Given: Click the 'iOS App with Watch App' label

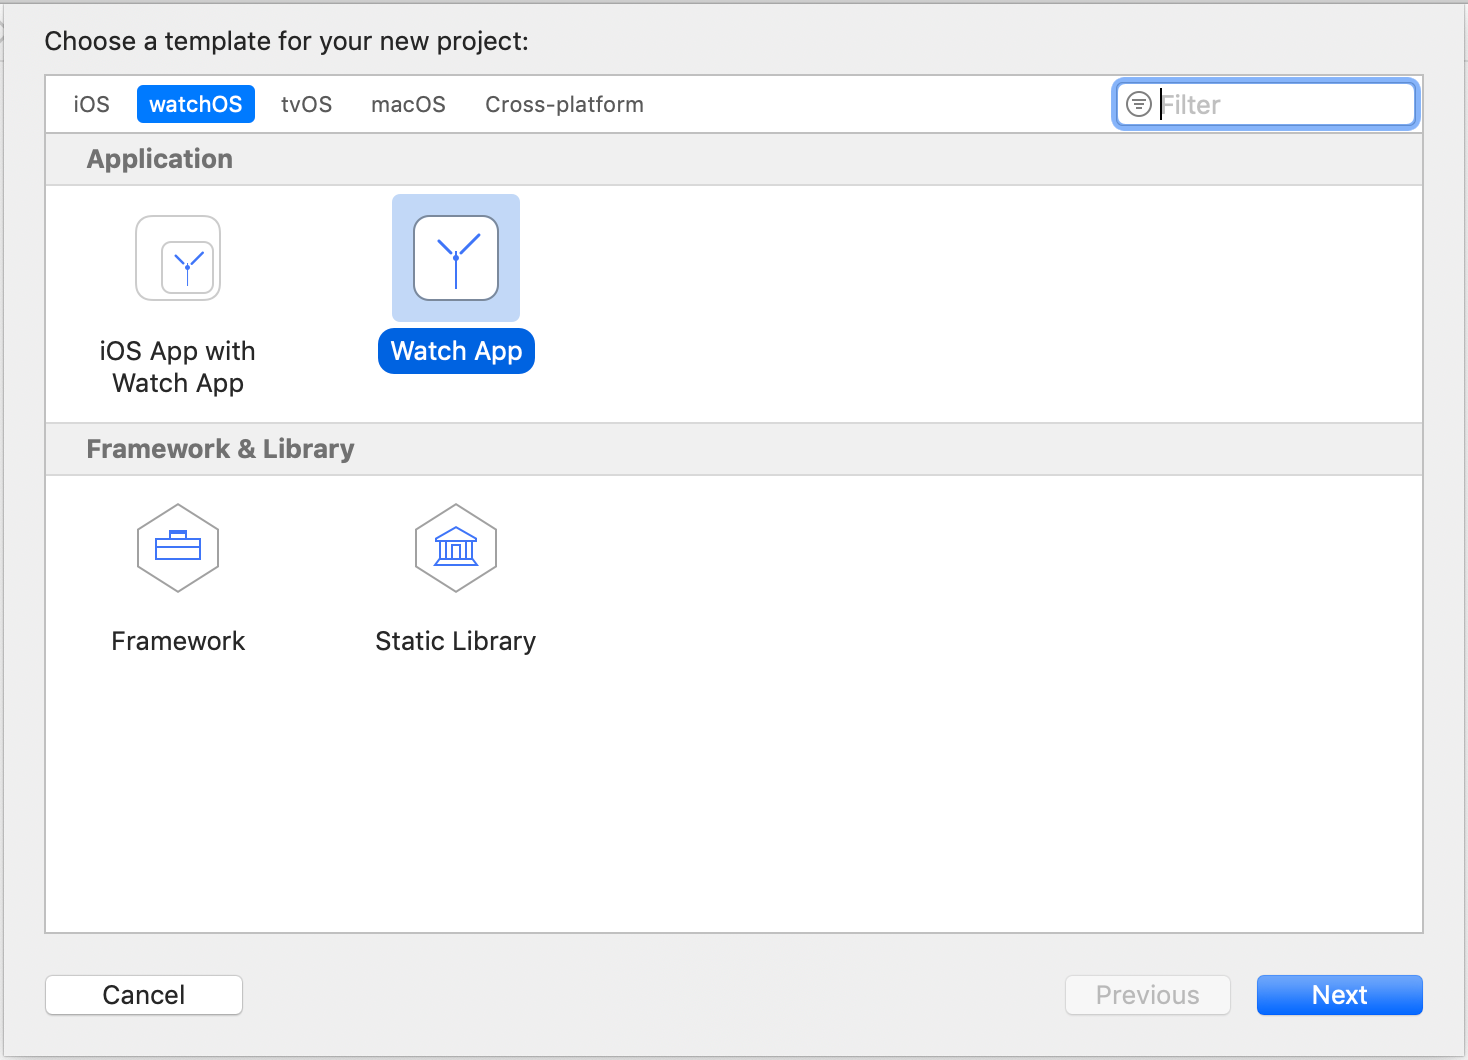Looking at the screenshot, I should pos(178,367).
